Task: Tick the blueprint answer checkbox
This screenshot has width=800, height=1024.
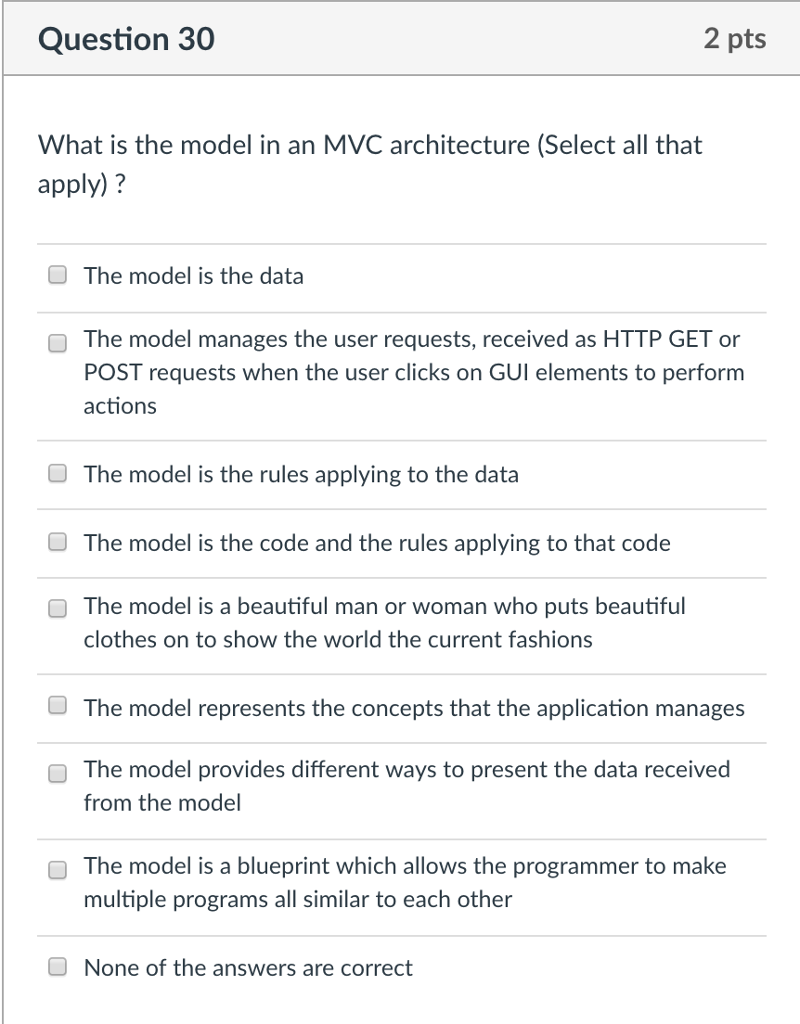Action: coord(57,870)
